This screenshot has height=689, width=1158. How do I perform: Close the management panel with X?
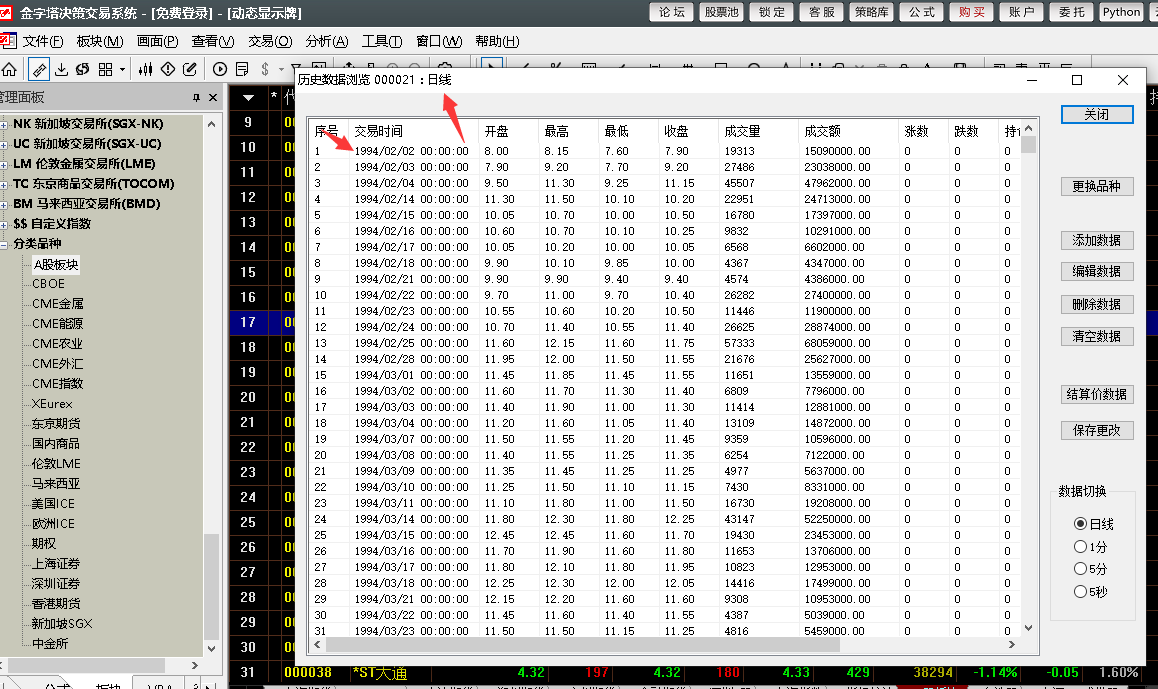point(213,97)
